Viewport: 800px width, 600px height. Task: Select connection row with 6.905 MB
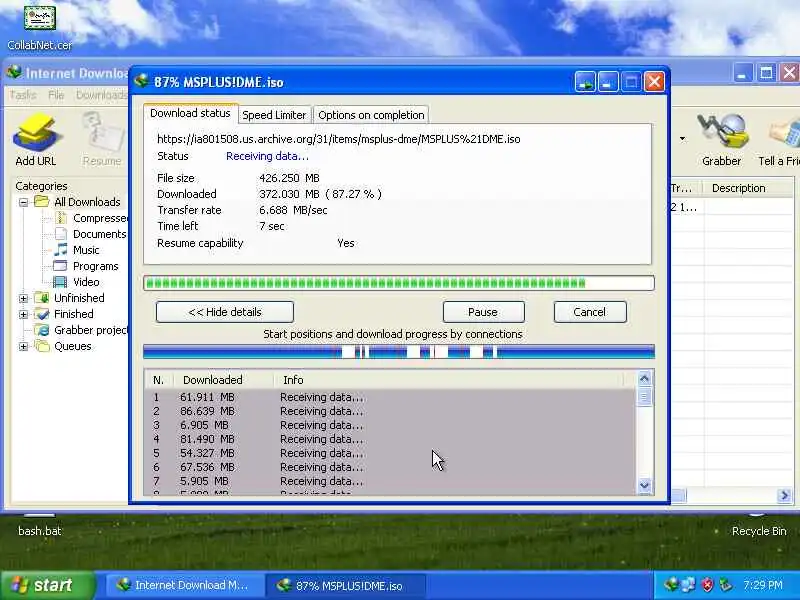point(390,425)
